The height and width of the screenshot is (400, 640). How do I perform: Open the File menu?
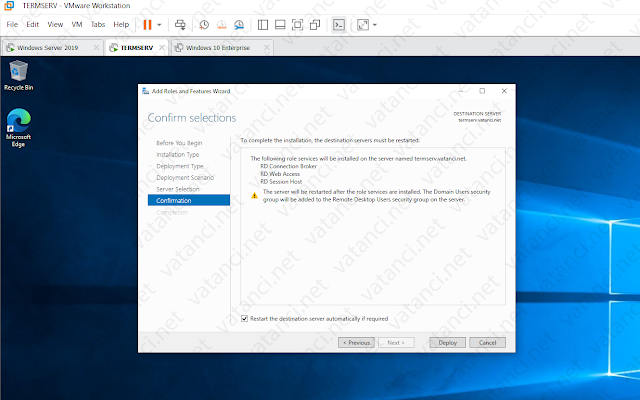coord(12,24)
